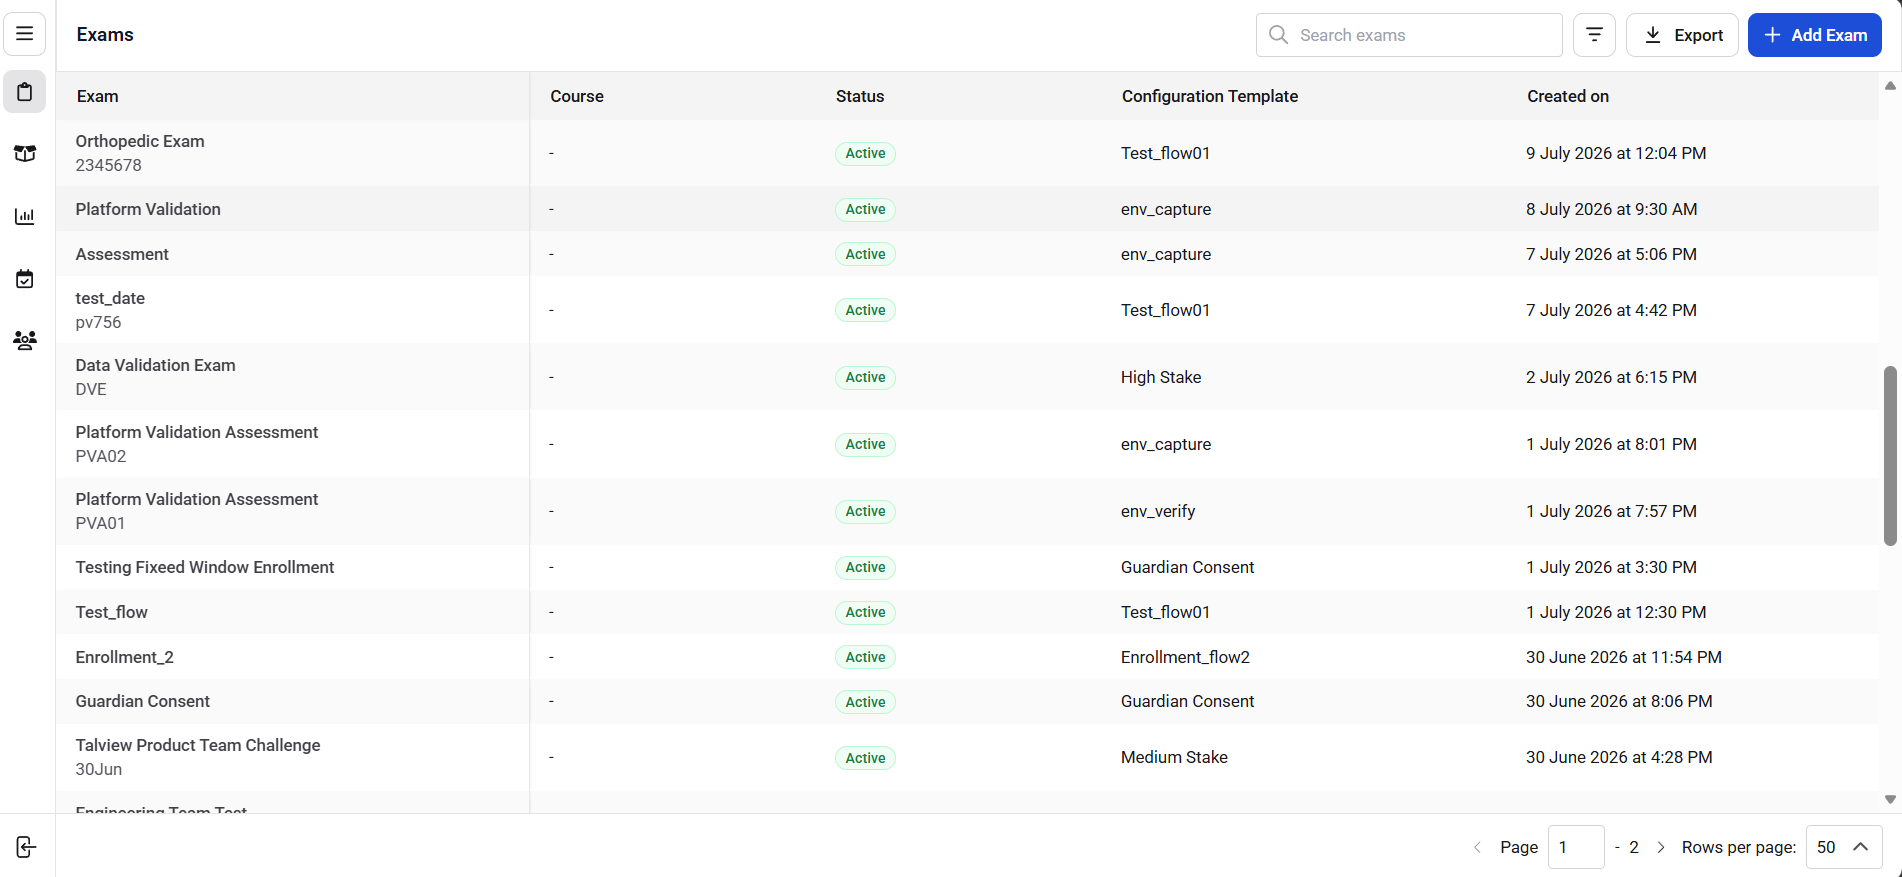
Task: Click date 9 July 2026 at 12:04 PM
Action: (1616, 153)
